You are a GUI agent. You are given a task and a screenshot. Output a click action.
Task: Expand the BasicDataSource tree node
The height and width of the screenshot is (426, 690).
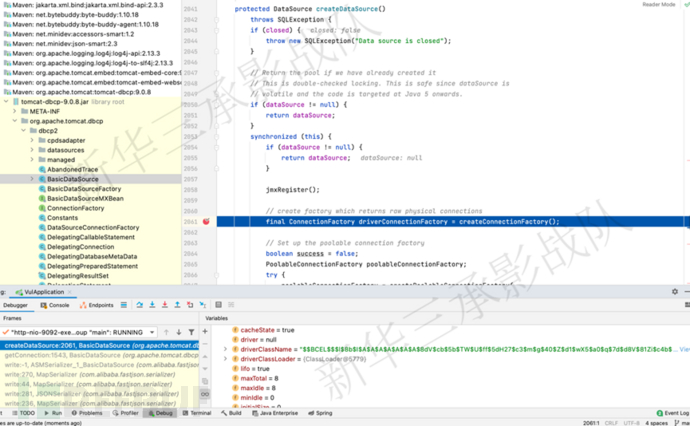coord(32,179)
